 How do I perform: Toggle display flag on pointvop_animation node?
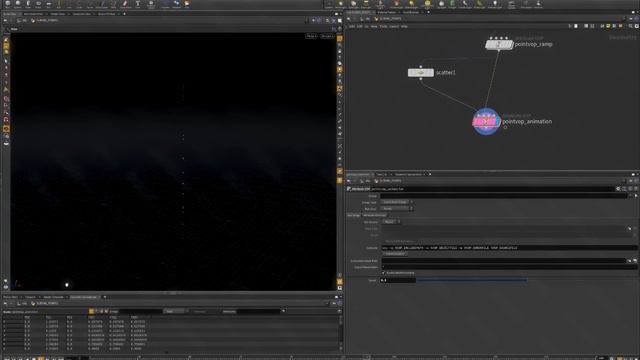coord(497,121)
